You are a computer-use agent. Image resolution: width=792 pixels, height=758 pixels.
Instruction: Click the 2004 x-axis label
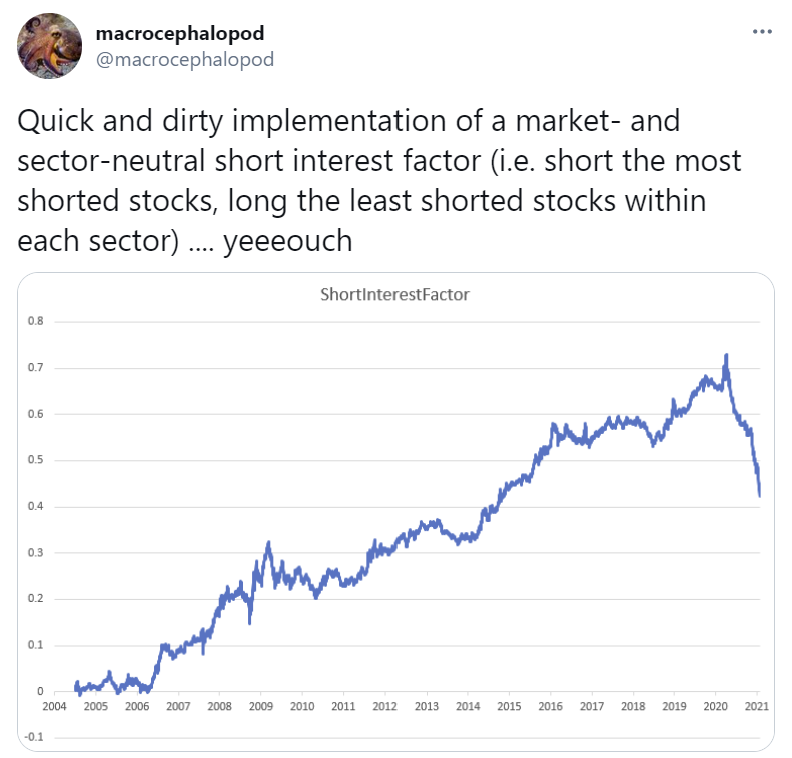[x=55, y=706]
